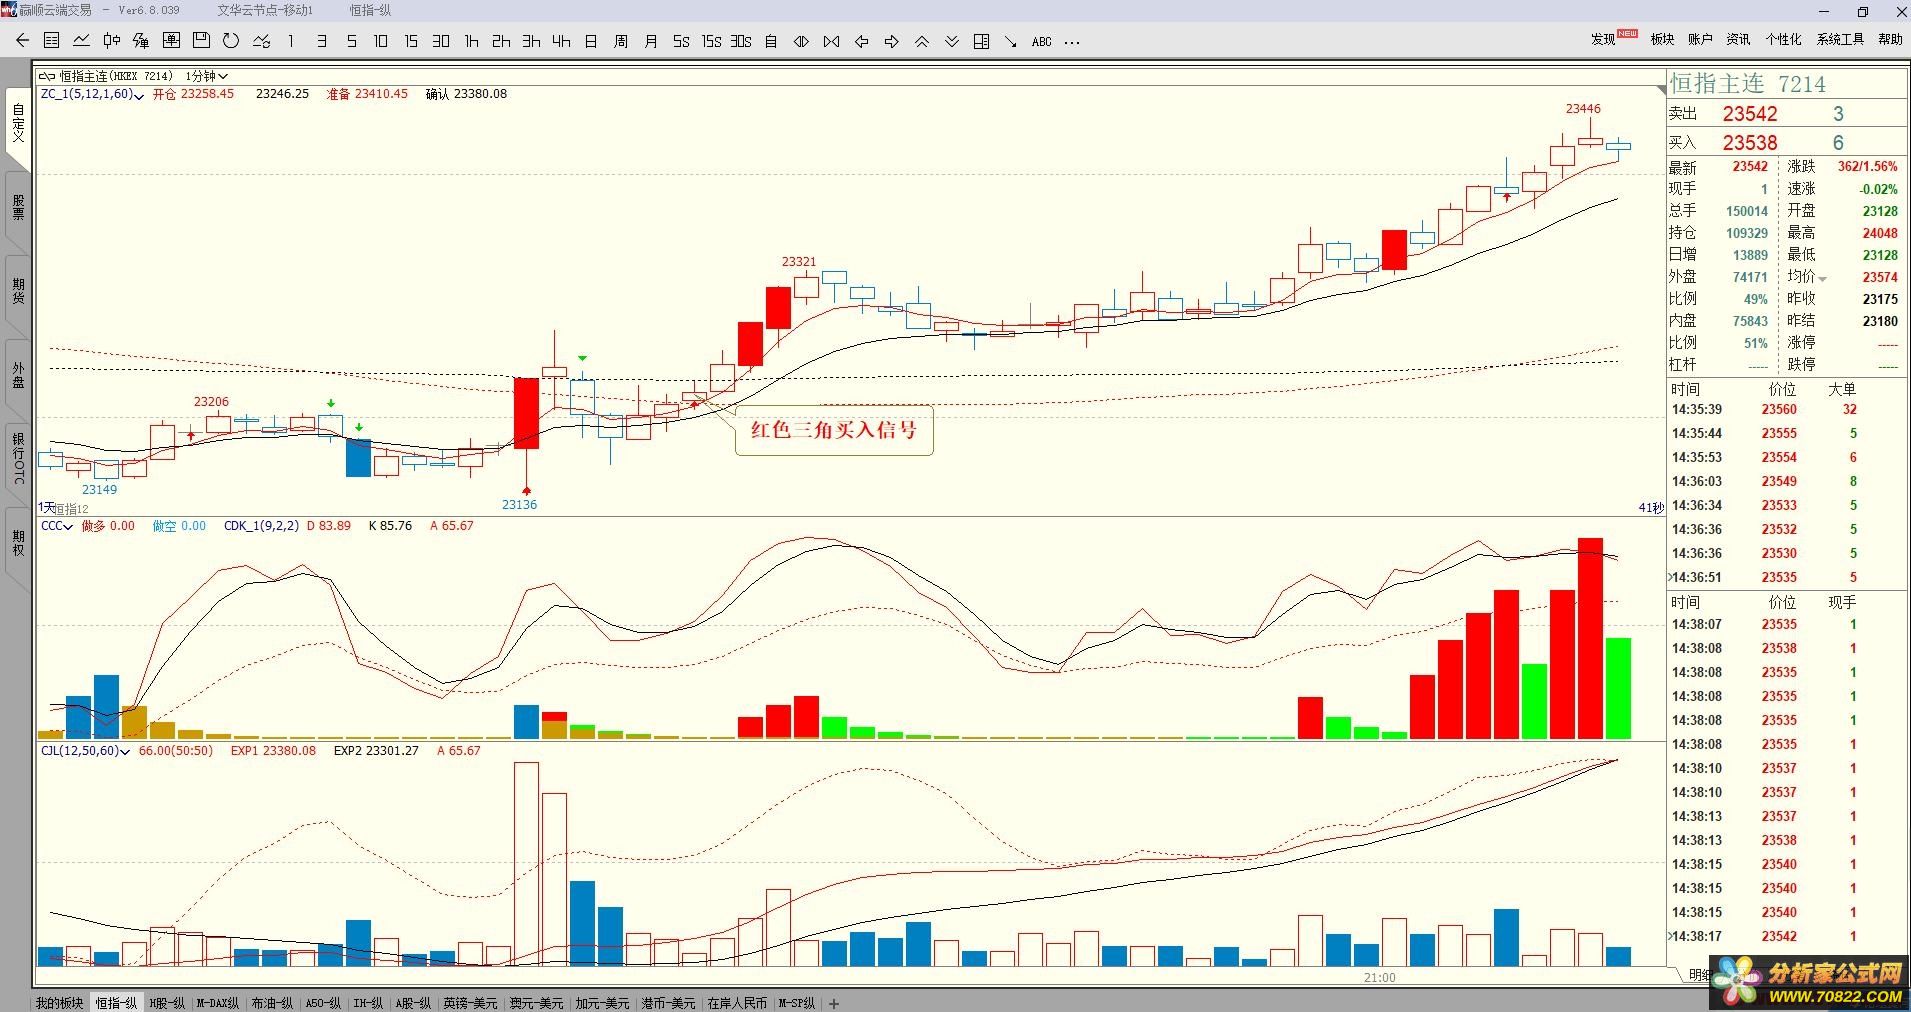The height and width of the screenshot is (1012, 1911).
Task: Add a new page with plus button
Action: coord(835,1003)
